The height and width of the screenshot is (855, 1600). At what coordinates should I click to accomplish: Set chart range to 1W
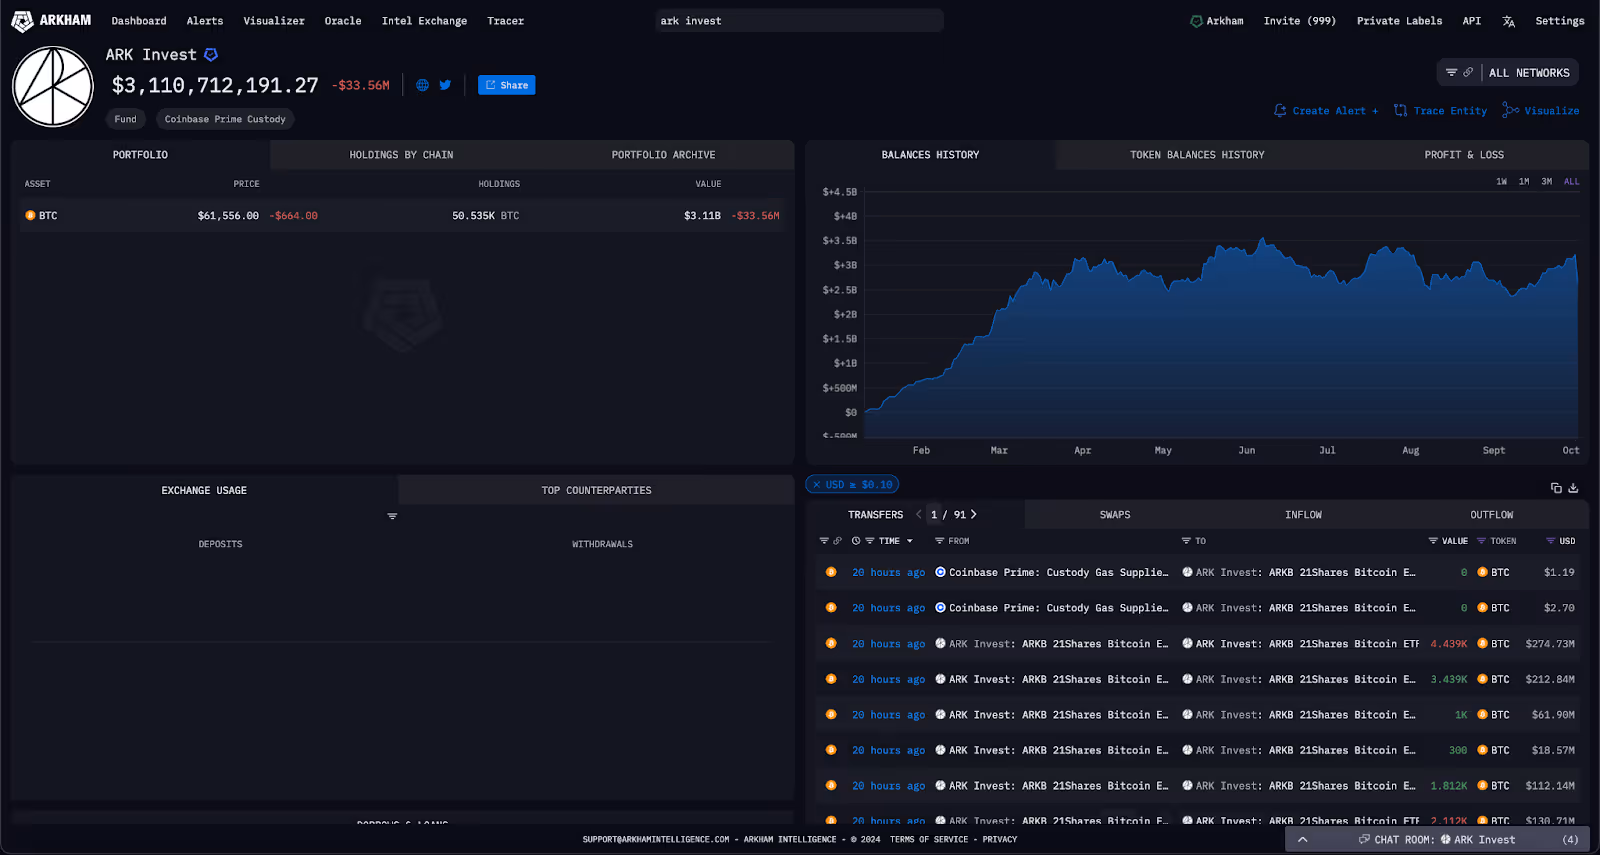[x=1501, y=182]
